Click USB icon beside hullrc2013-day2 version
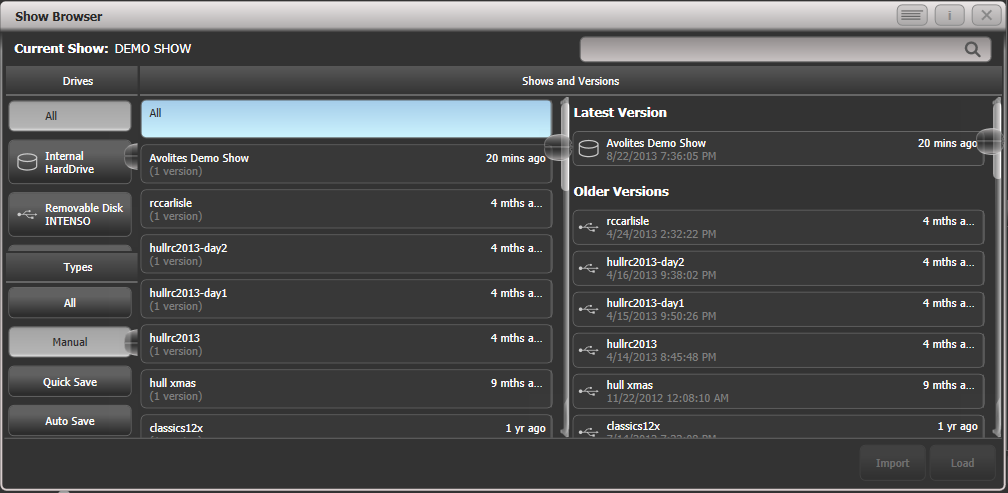 (x=588, y=268)
